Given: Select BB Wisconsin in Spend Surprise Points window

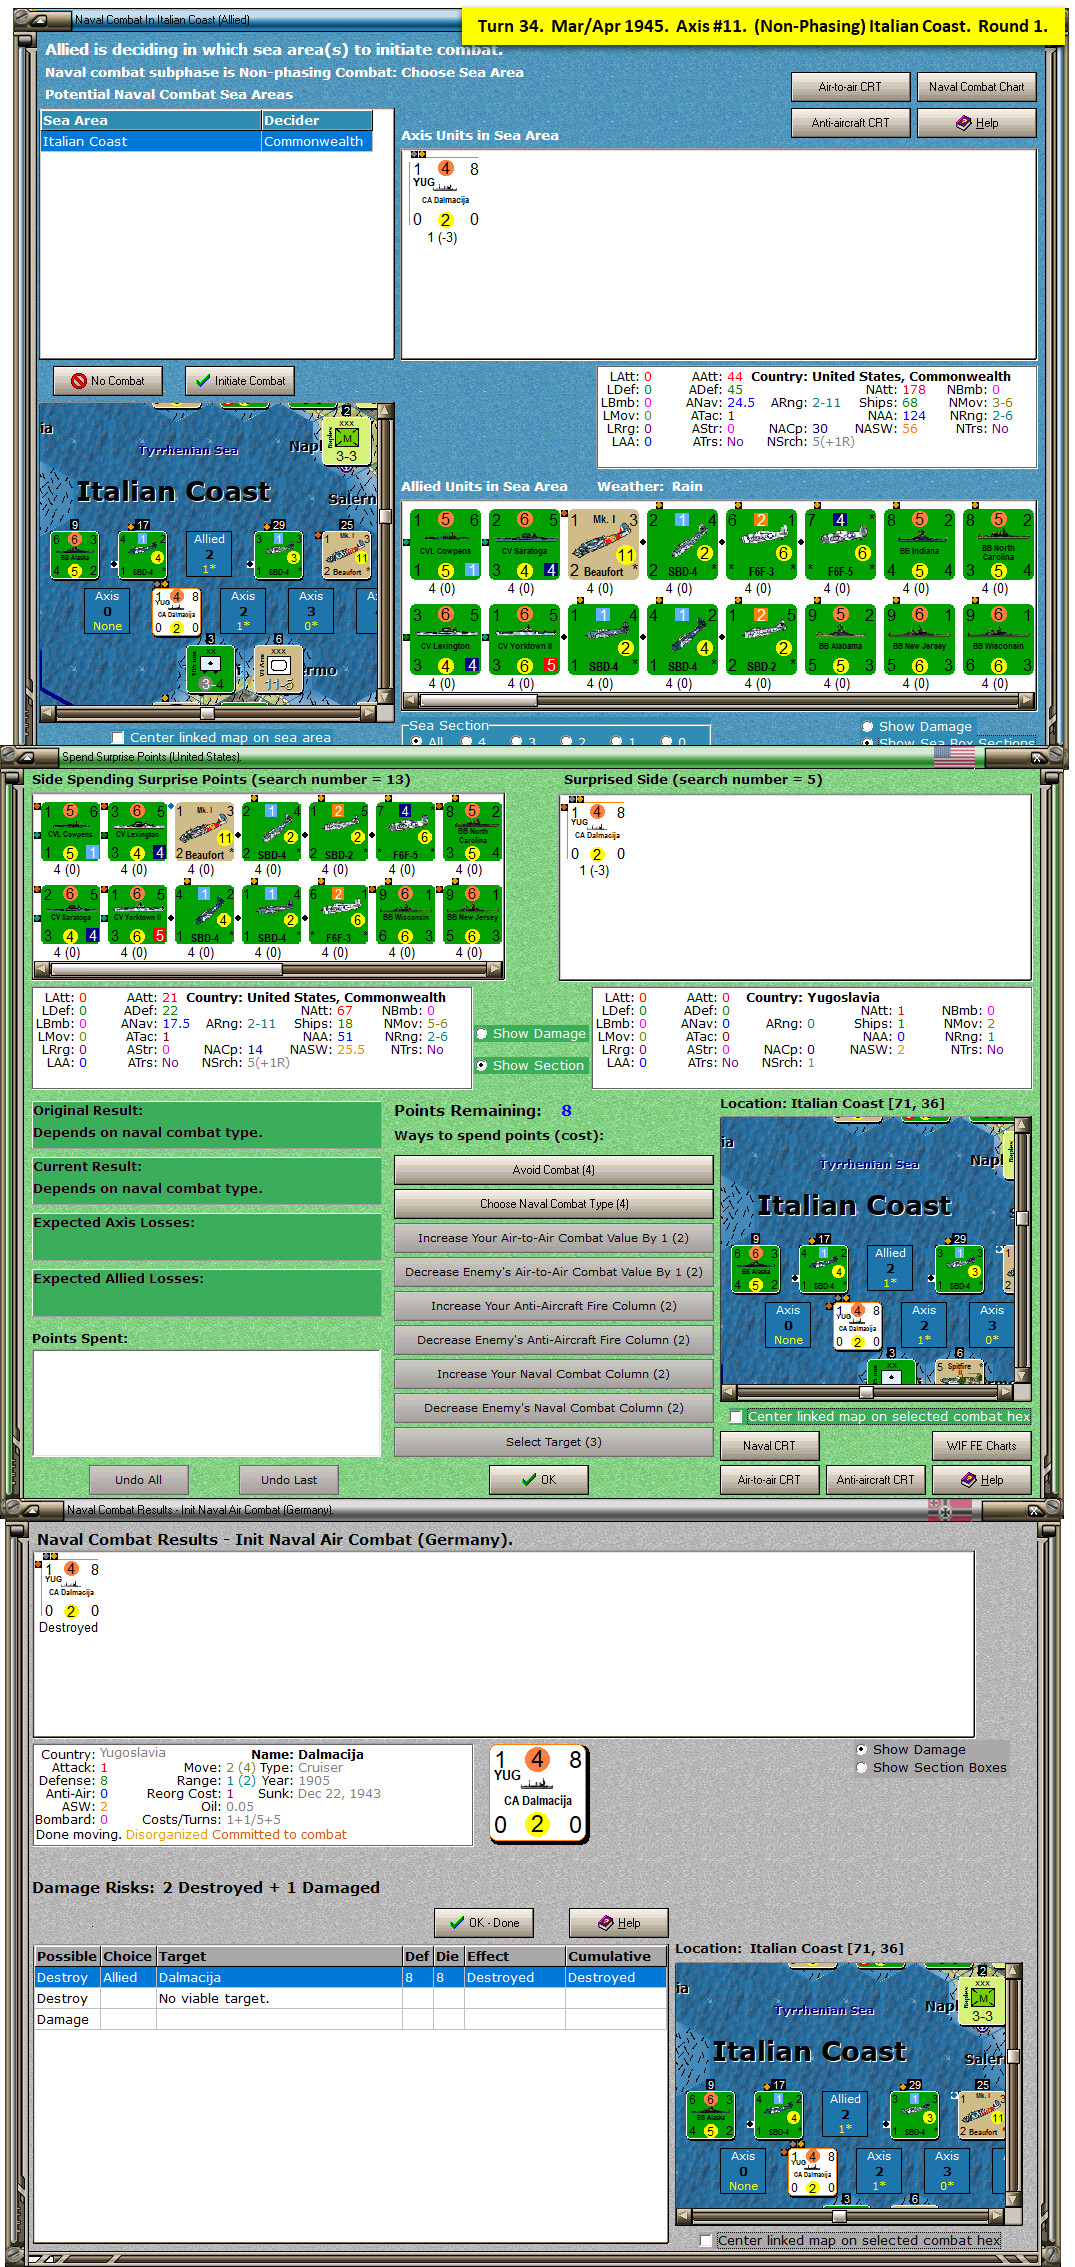Looking at the screenshot, I should pyautogui.click(x=405, y=915).
